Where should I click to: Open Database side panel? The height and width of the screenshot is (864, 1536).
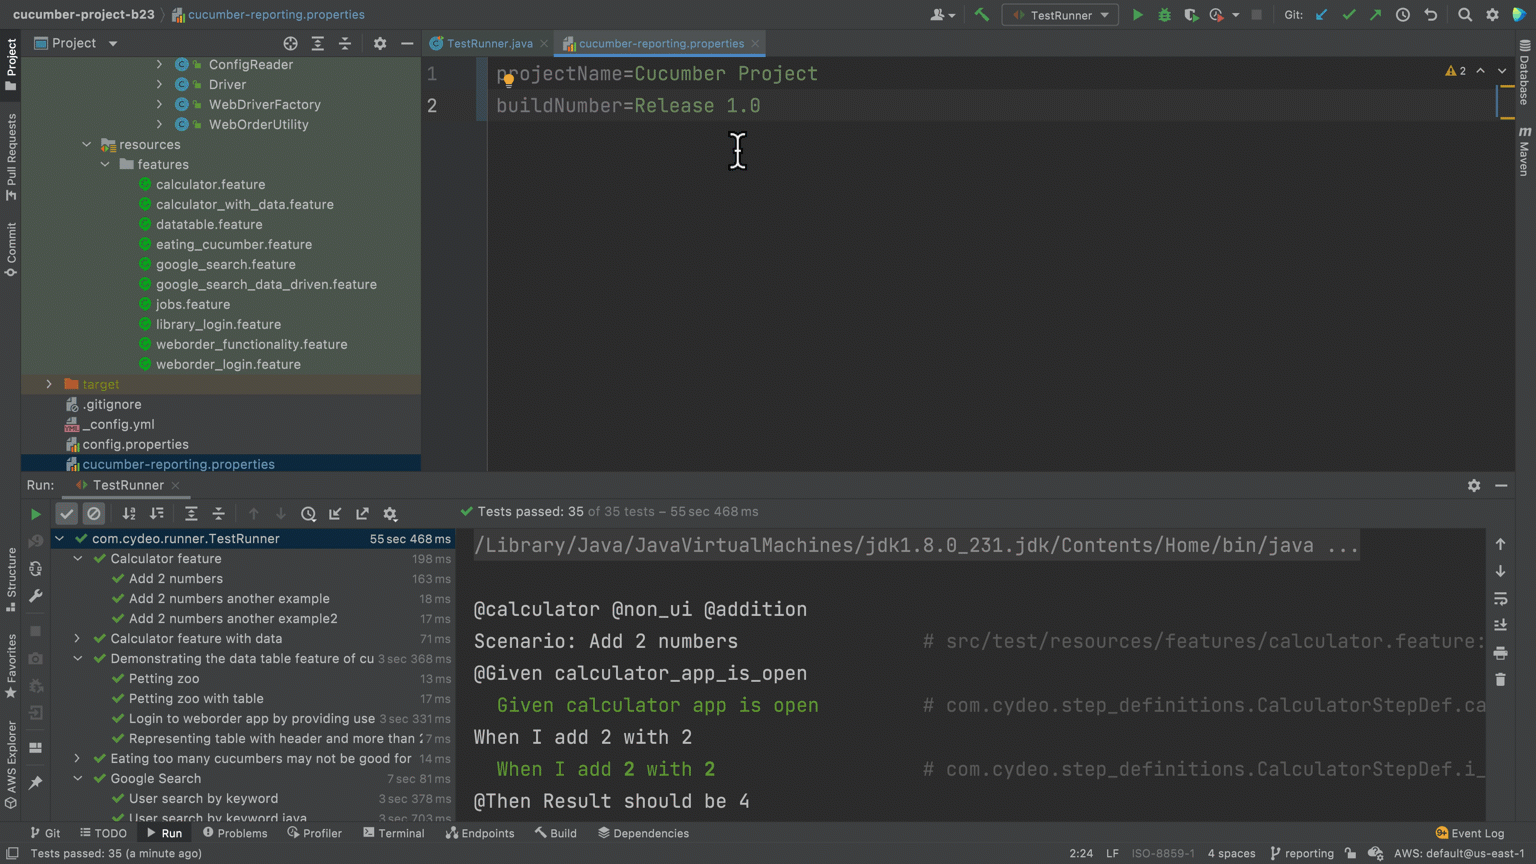1524,73
